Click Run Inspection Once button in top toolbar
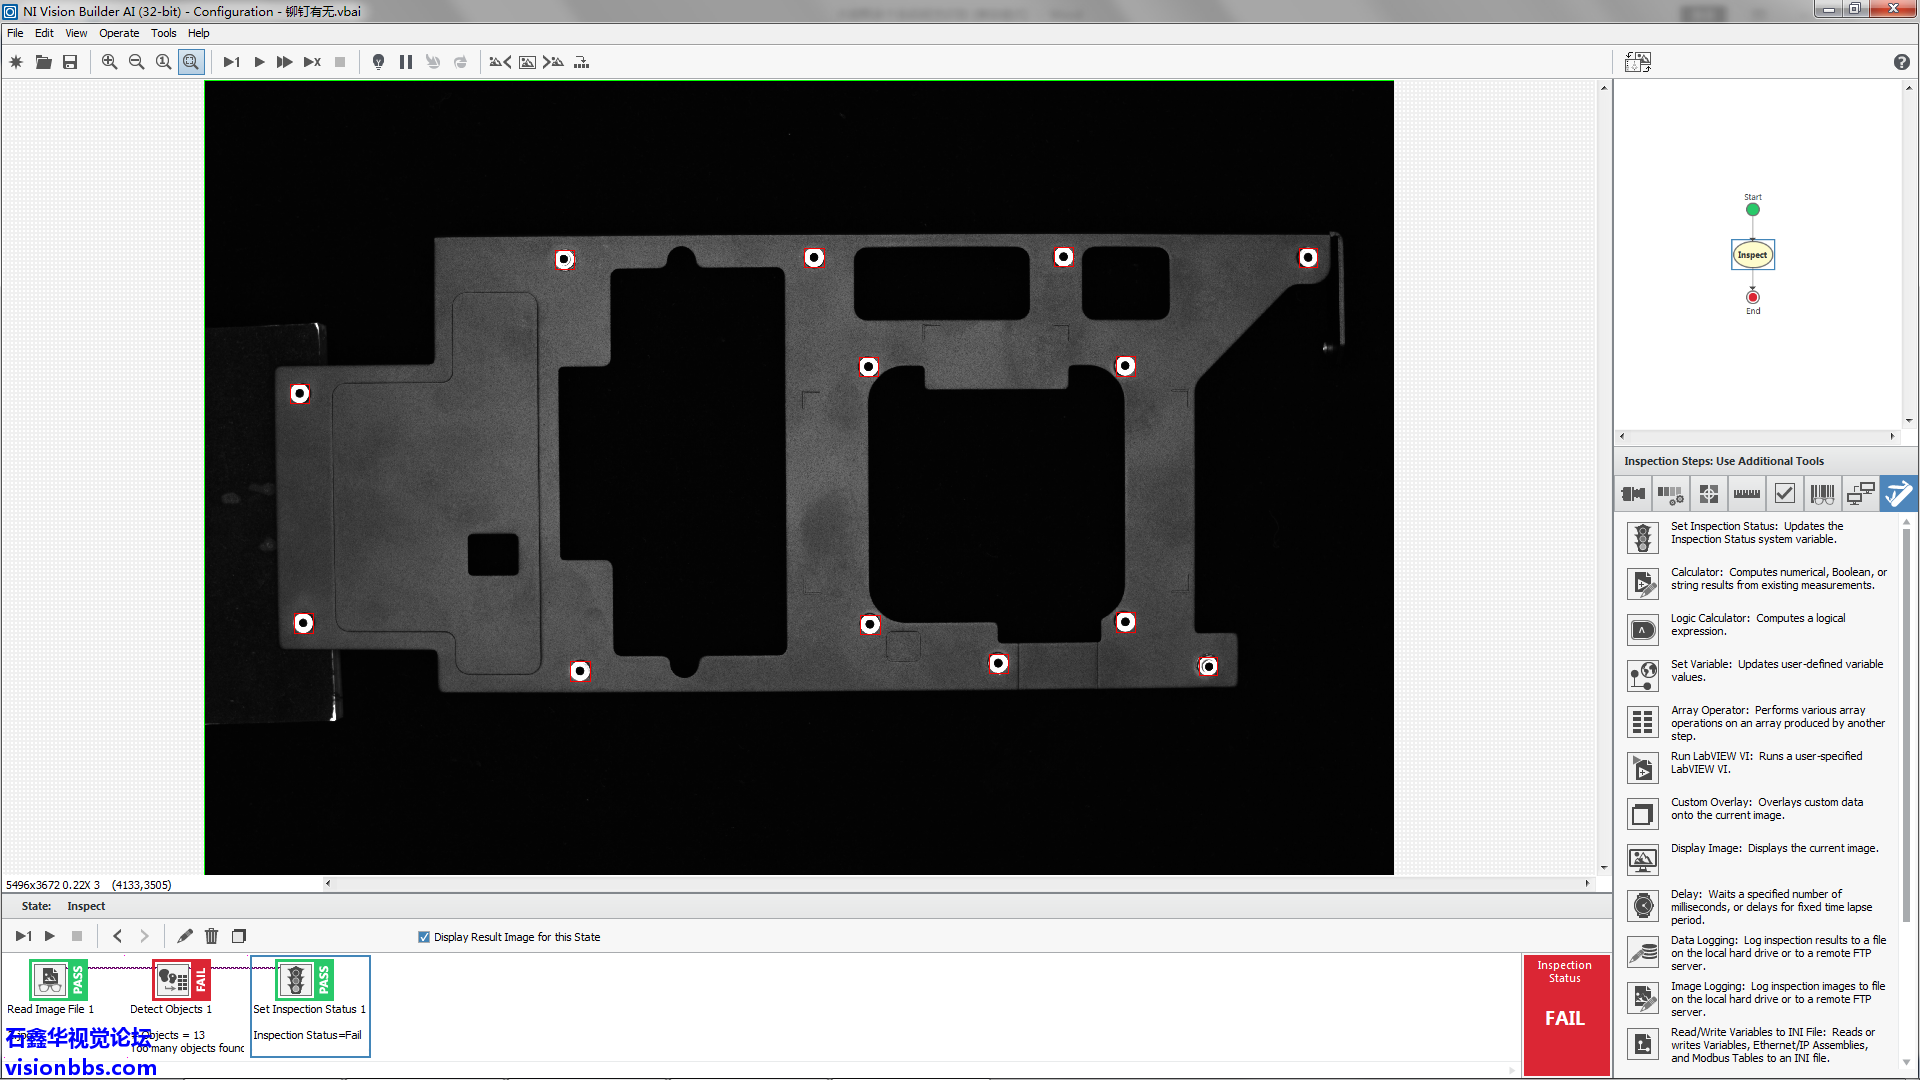Screen dimensions: 1920x1080 point(231,62)
